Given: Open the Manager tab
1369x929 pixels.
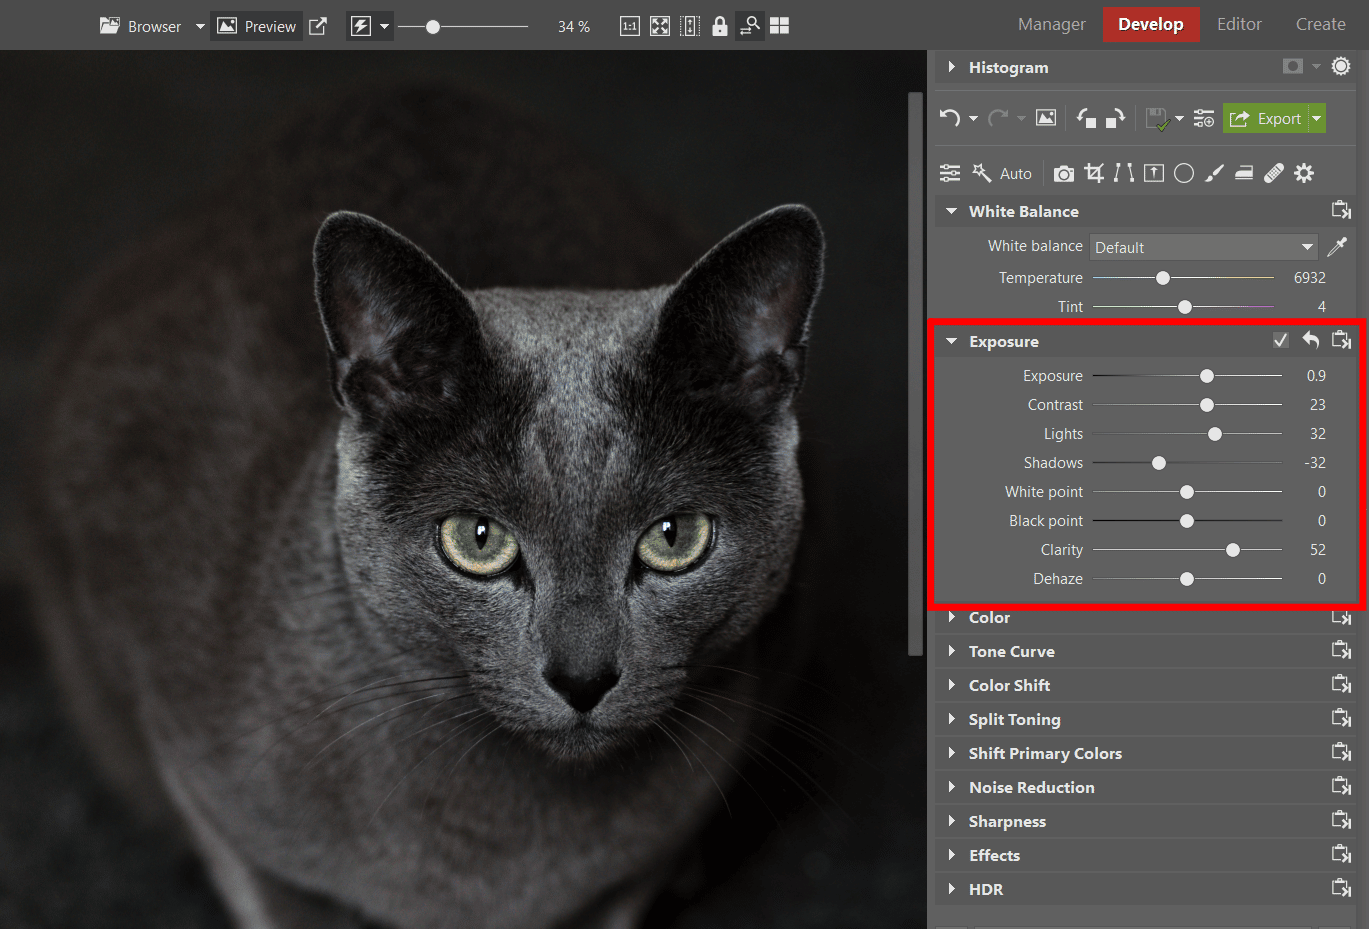Looking at the screenshot, I should 1051,24.
